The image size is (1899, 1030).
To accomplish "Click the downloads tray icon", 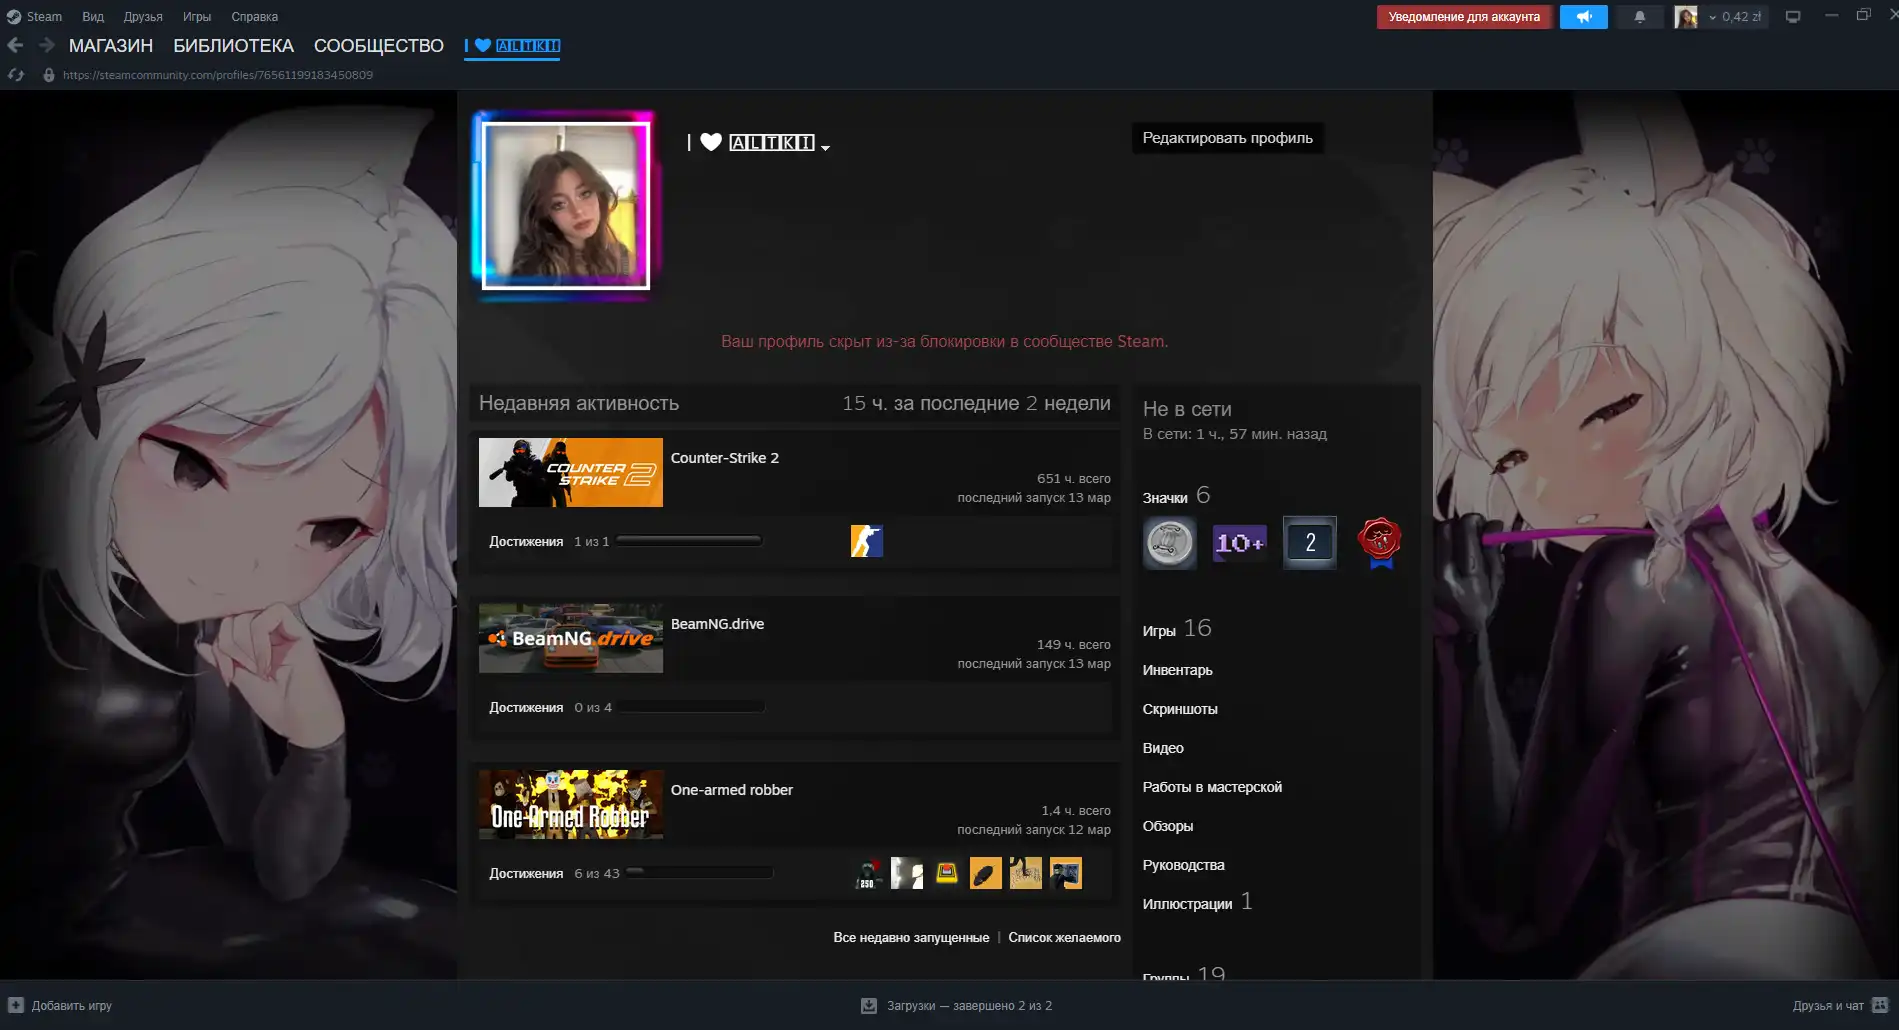I will click(x=869, y=1005).
